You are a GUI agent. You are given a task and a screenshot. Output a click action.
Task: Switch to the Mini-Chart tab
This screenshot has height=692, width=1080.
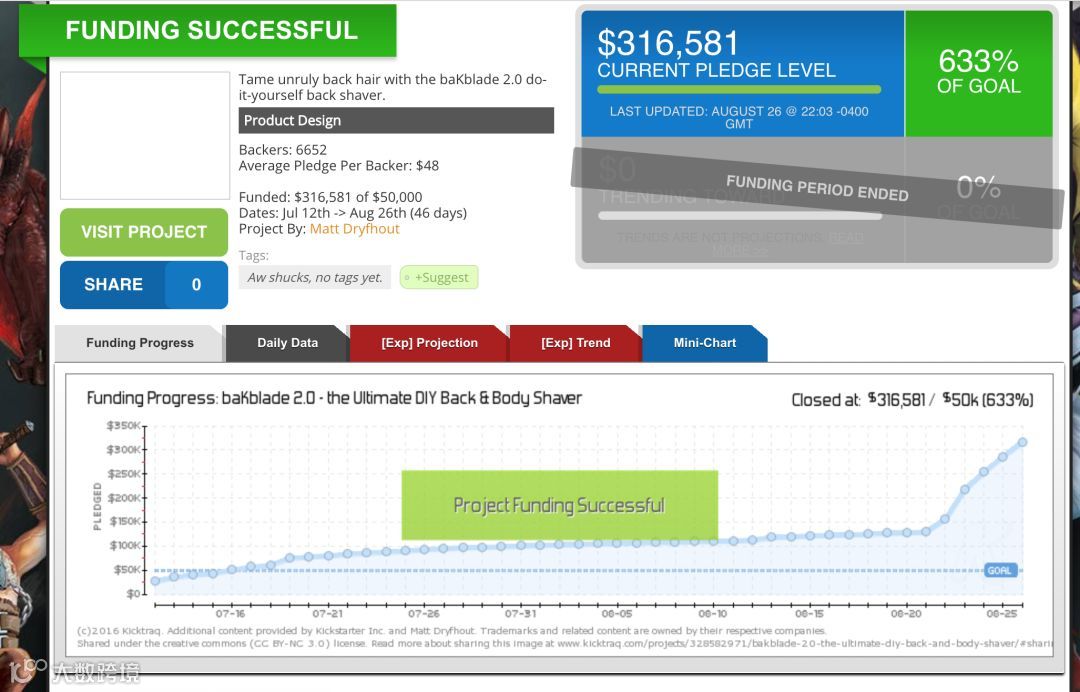tap(705, 343)
